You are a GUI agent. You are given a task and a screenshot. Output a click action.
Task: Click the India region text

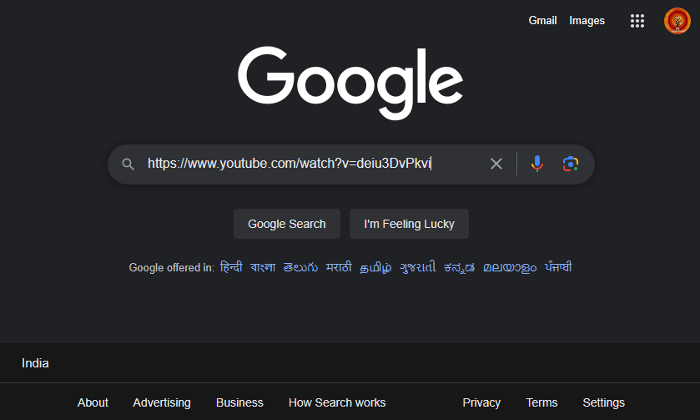(x=35, y=363)
